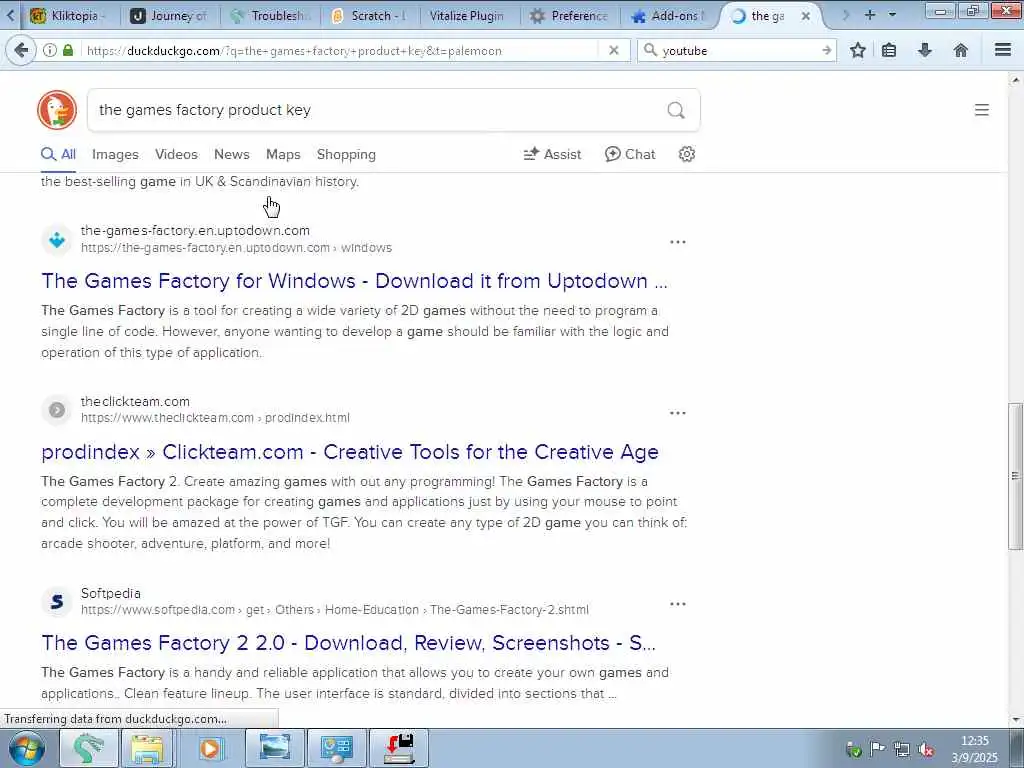Click the scrollbar down arrow
Image resolution: width=1024 pixels, height=768 pixels.
1016,720
